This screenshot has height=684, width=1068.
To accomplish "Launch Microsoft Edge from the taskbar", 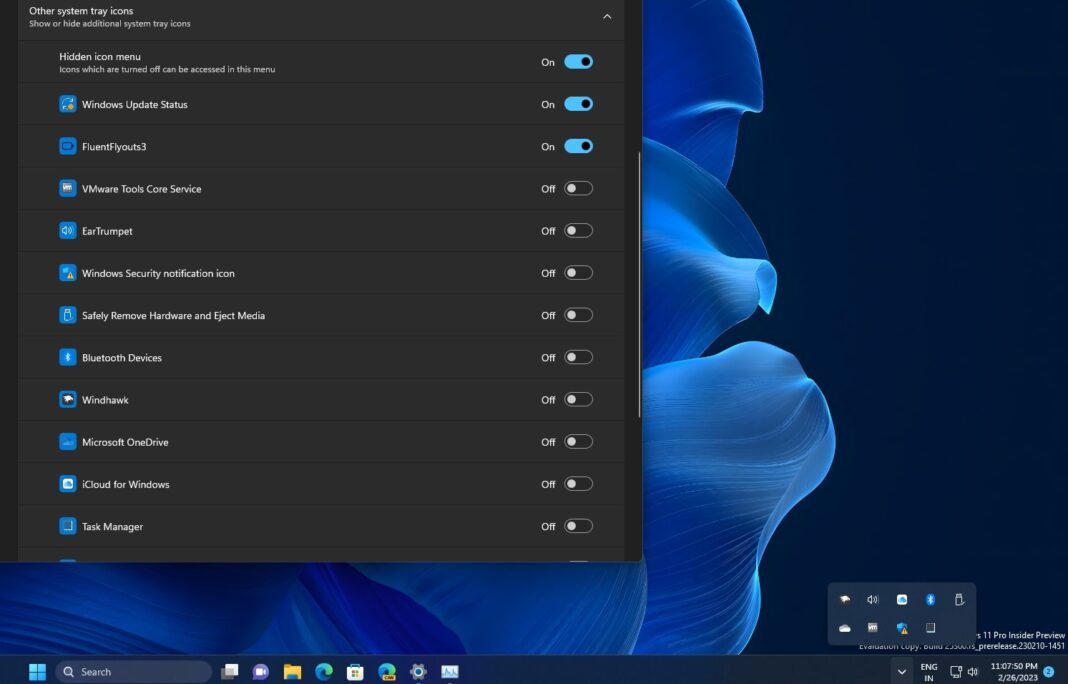I will (322, 671).
